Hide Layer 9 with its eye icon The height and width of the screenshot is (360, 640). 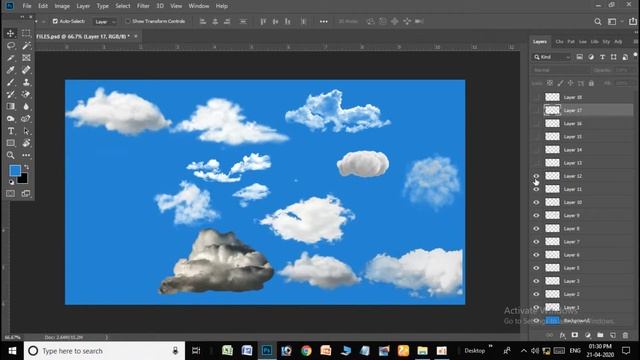[536, 215]
